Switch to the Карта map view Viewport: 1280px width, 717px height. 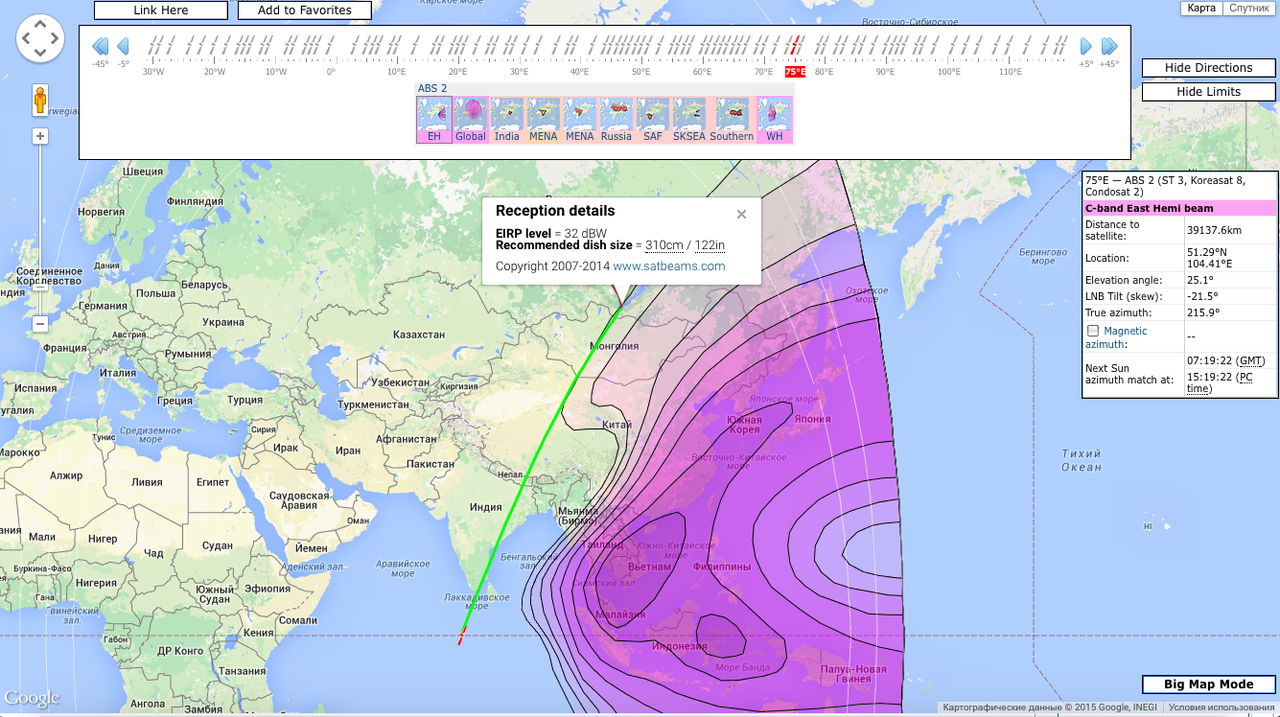click(1201, 8)
